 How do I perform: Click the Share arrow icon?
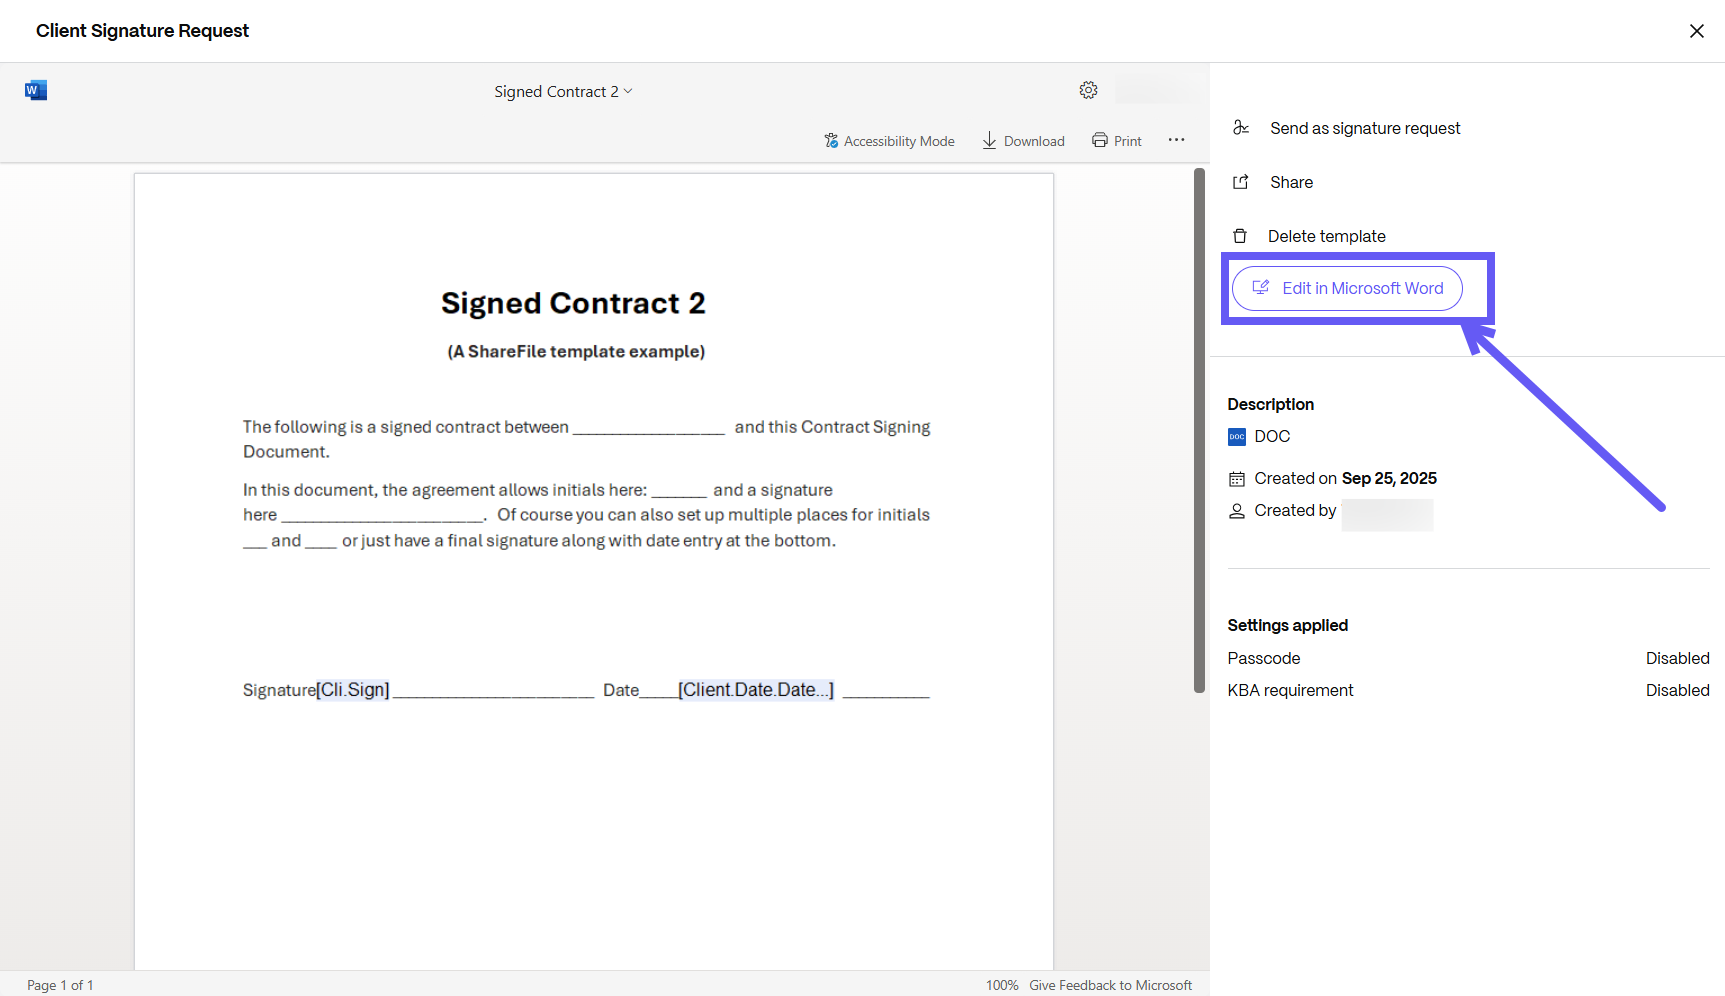point(1241,182)
